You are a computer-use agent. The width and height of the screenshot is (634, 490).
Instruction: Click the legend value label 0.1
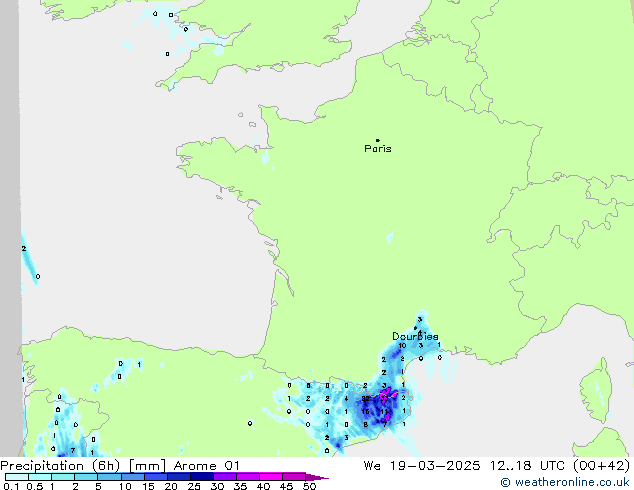(x=11, y=486)
